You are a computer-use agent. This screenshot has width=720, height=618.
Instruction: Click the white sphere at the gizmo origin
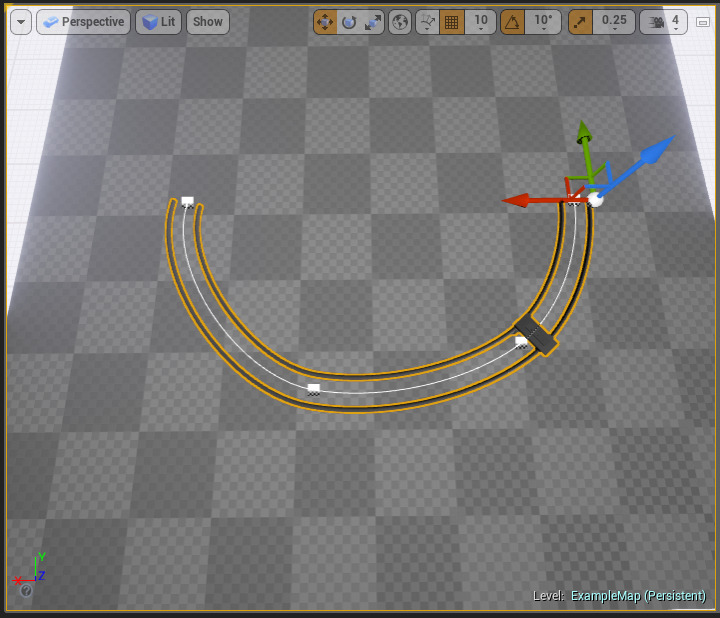click(x=595, y=199)
